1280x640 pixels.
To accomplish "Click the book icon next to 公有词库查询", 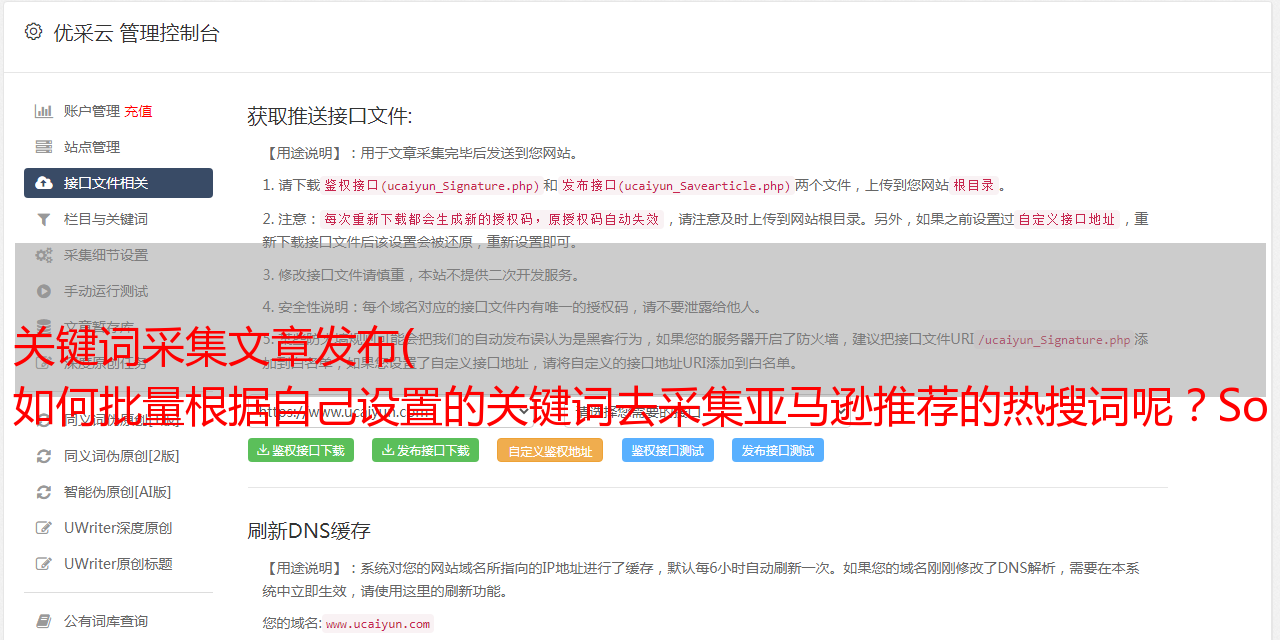I will click(x=44, y=621).
